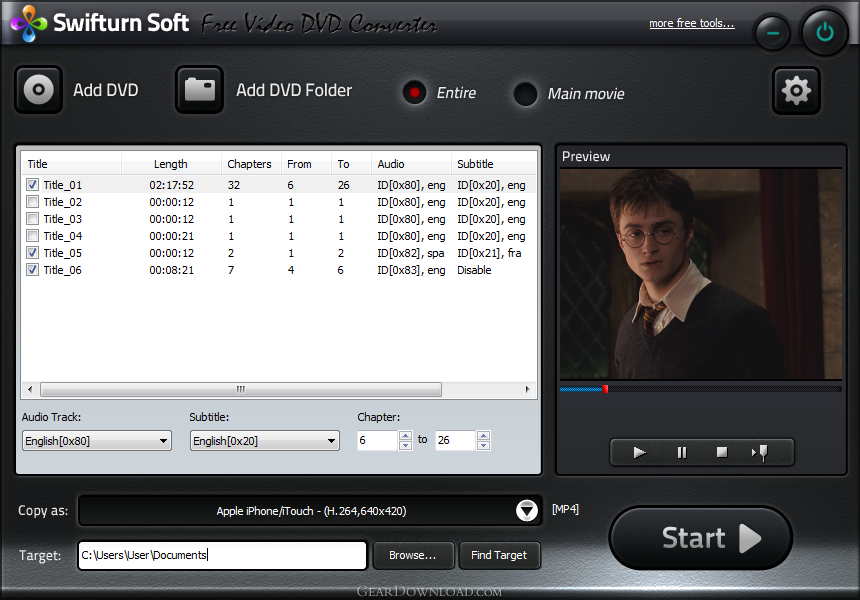Click the Add DVD disc icon
The height and width of the screenshot is (600, 860).
pyautogui.click(x=39, y=90)
